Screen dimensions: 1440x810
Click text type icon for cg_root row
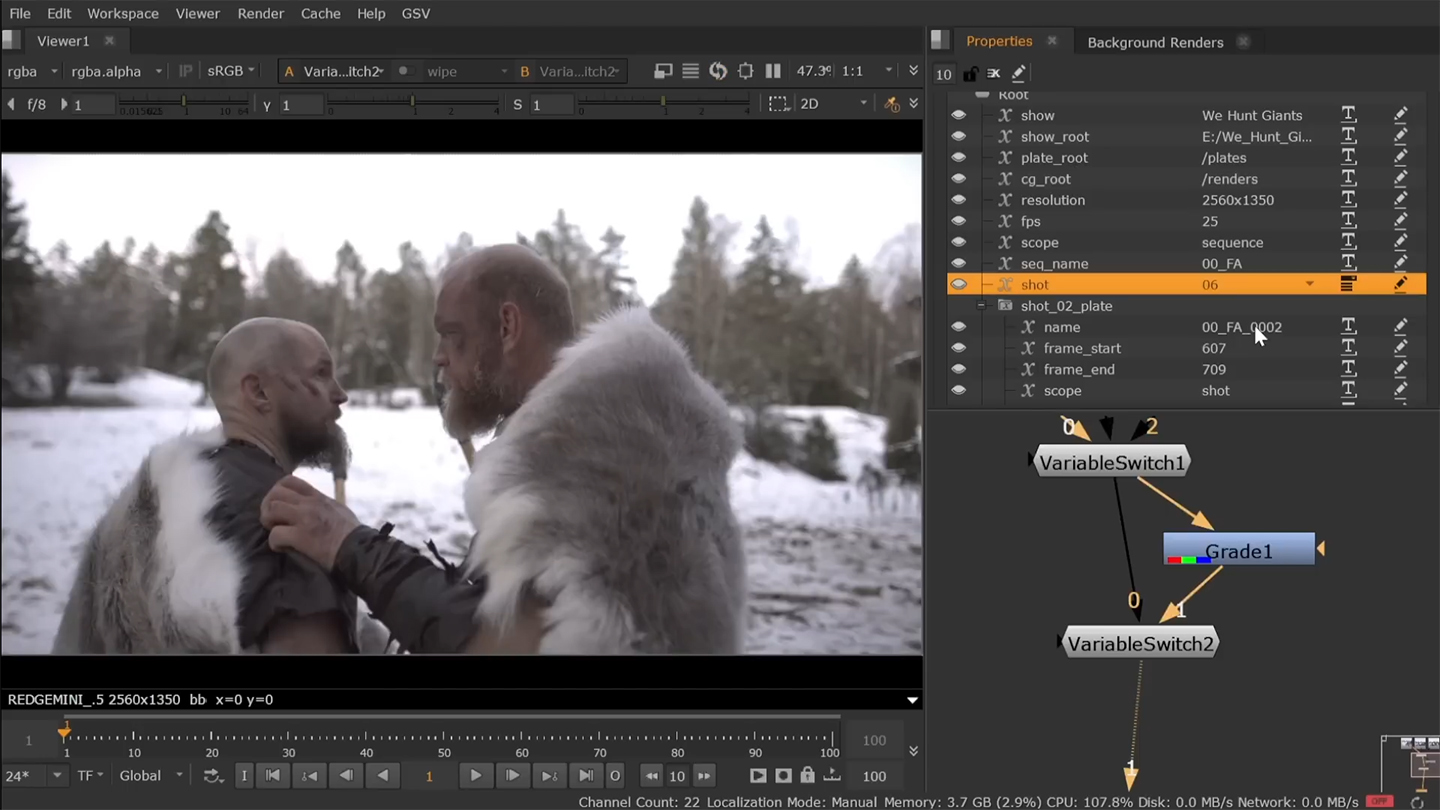click(1348, 179)
